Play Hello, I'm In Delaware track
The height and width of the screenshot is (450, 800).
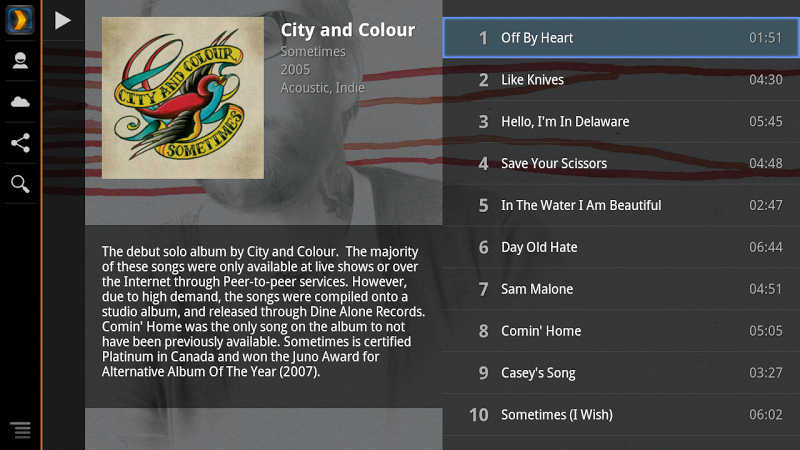point(621,121)
